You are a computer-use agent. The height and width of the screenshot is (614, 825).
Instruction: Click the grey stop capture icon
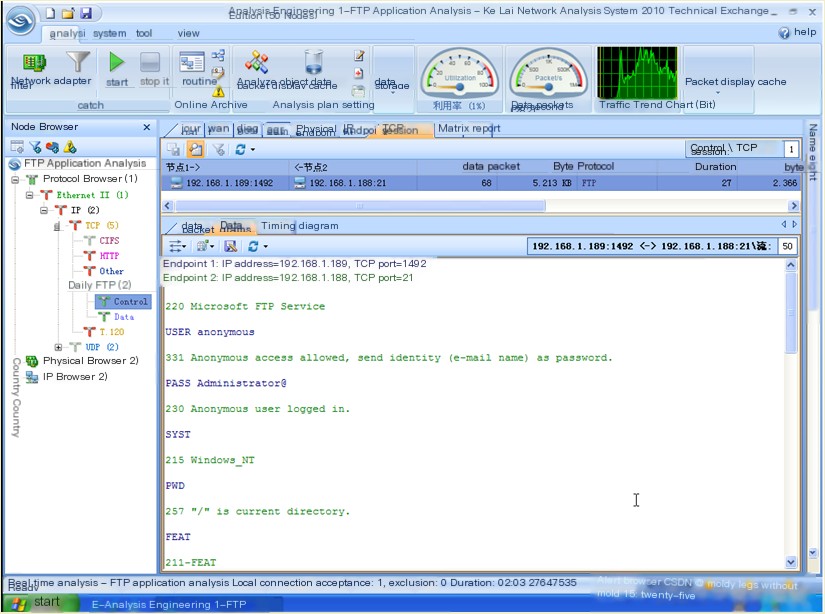150,62
